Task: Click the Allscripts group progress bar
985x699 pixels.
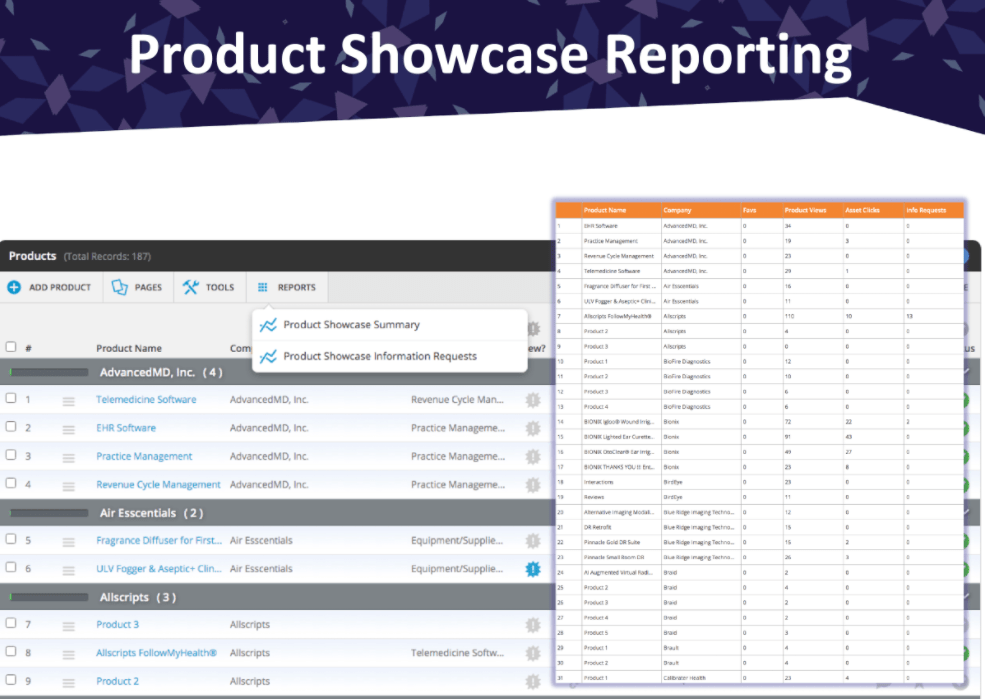Action: tap(49, 597)
